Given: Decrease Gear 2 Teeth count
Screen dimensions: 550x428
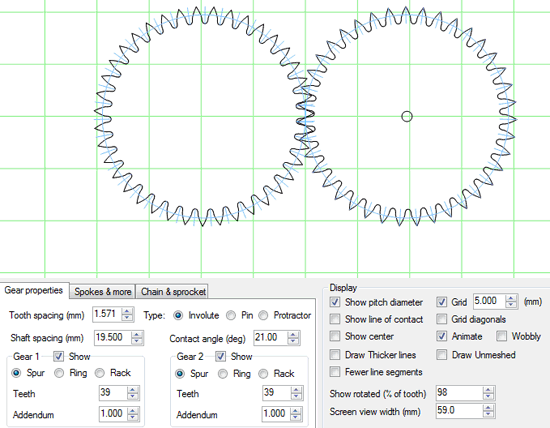Looking at the screenshot, I should [296, 396].
